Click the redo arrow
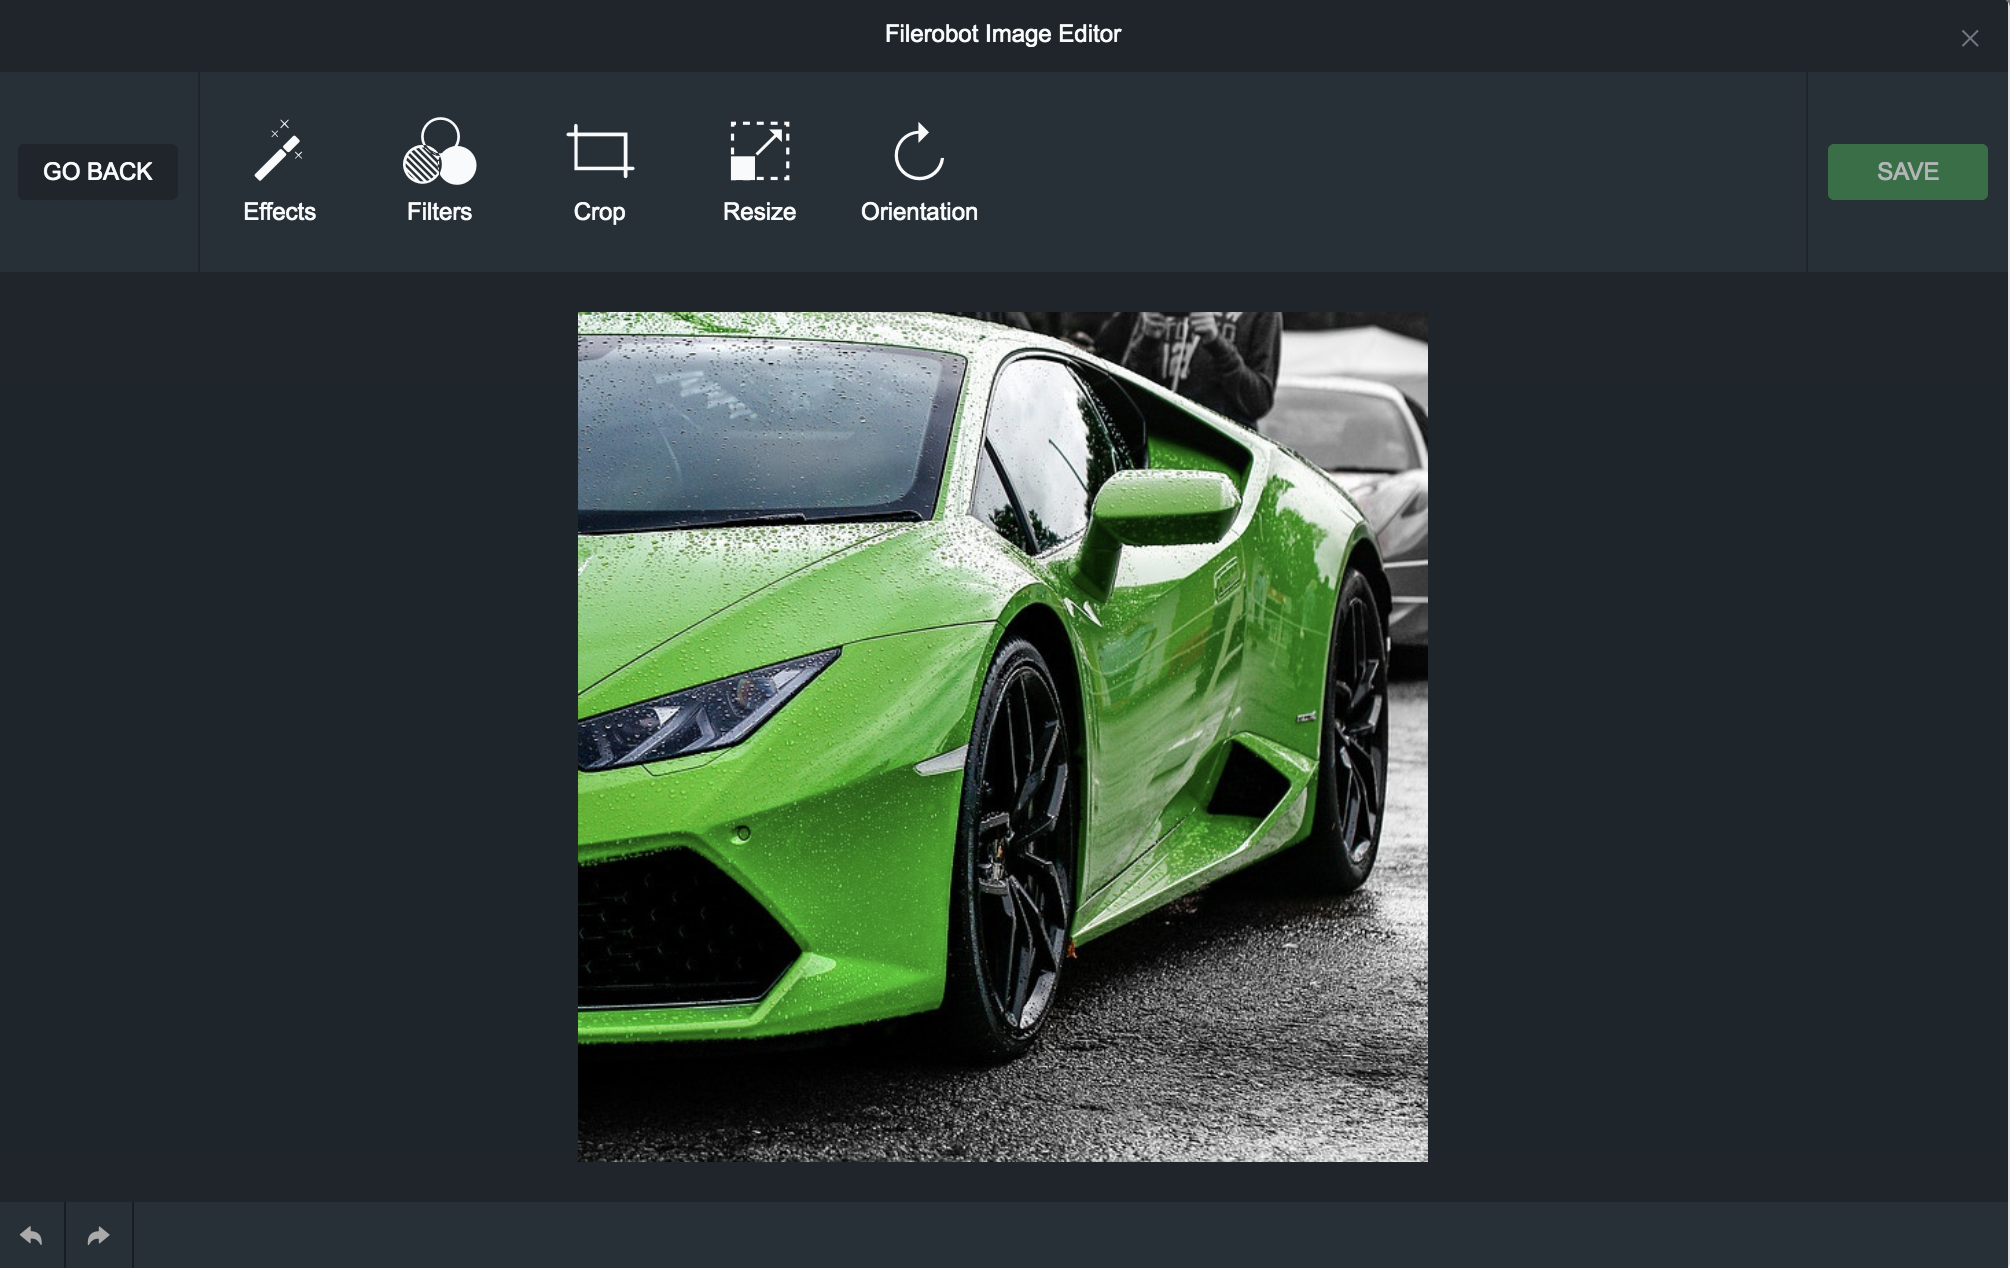 tap(98, 1236)
